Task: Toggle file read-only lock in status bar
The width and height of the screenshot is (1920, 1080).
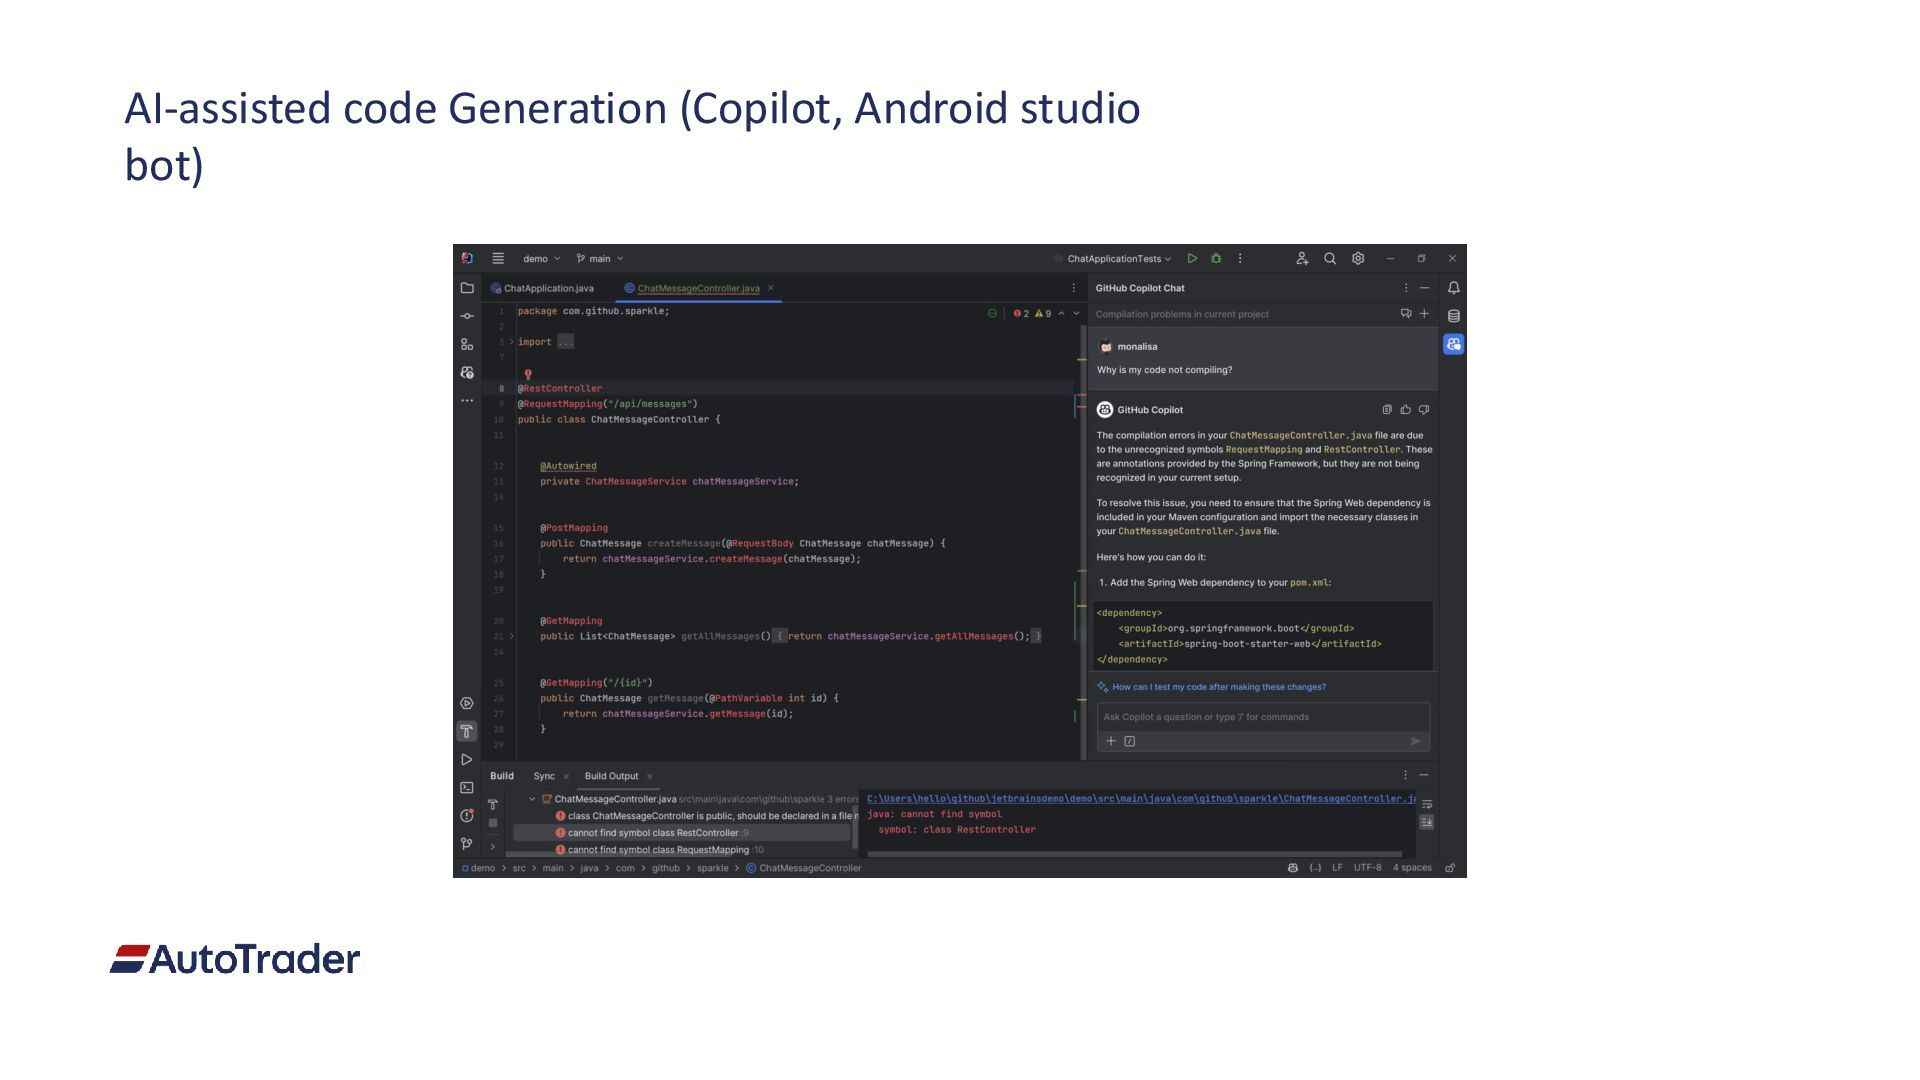Action: click(x=1450, y=868)
